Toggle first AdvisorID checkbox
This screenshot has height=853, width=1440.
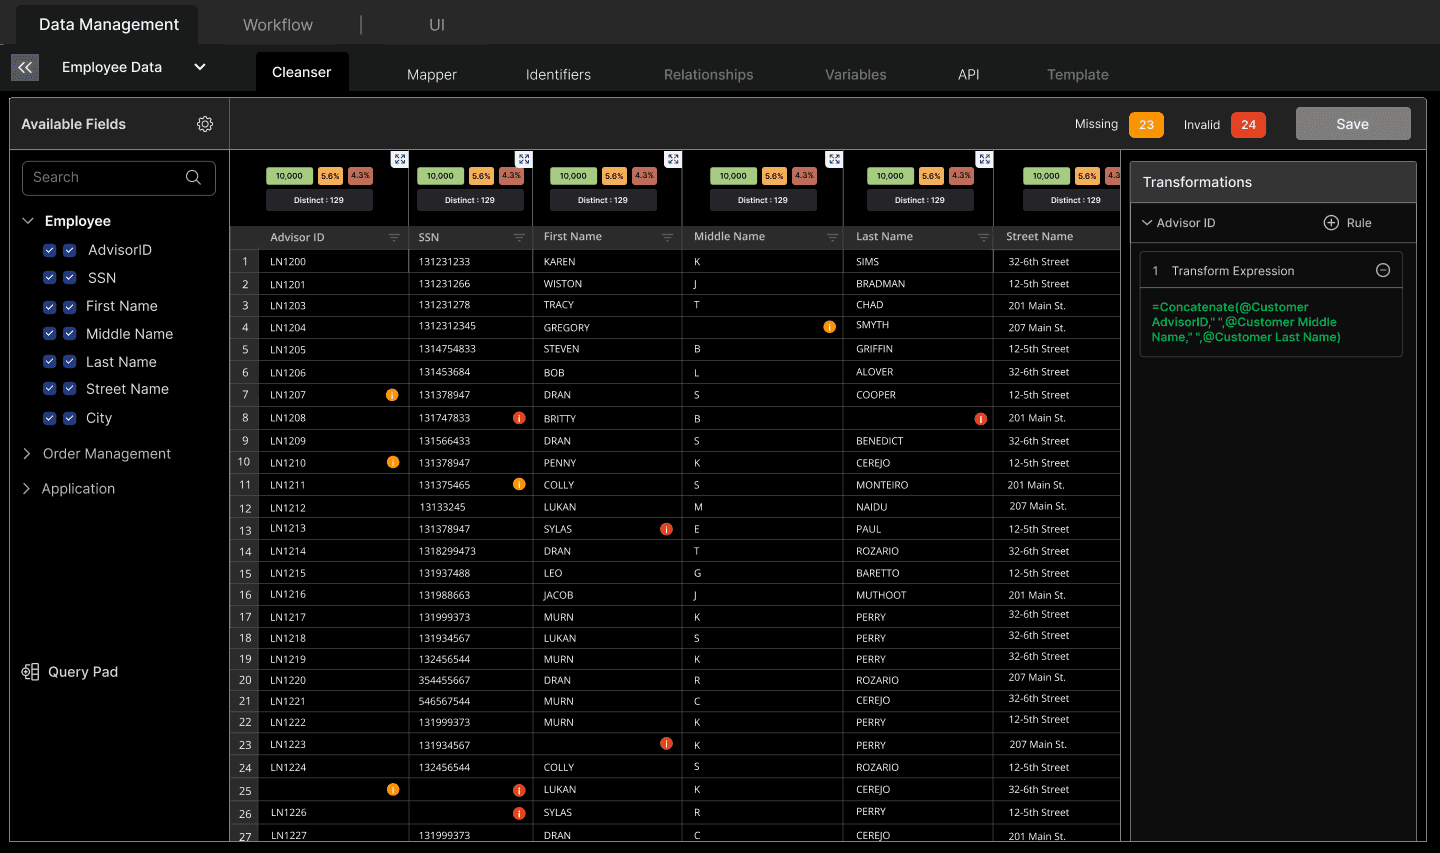click(x=50, y=250)
